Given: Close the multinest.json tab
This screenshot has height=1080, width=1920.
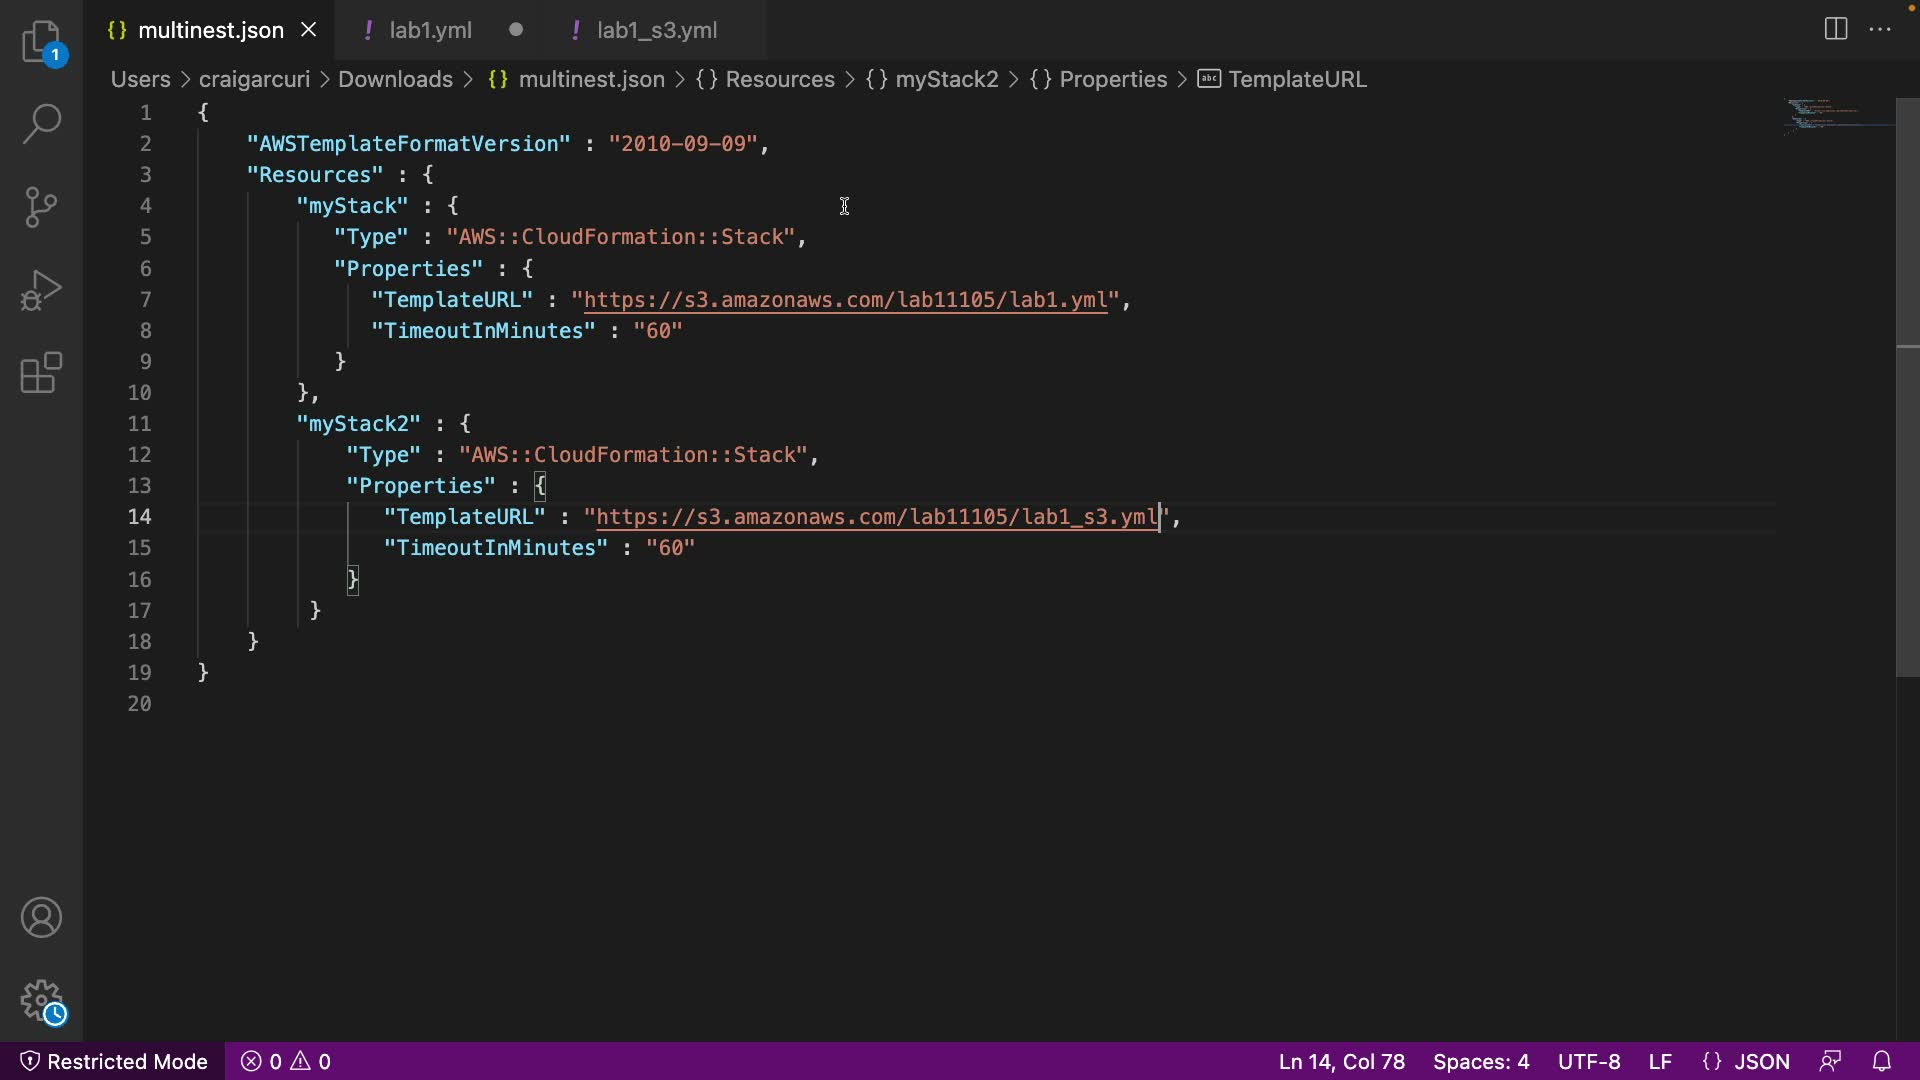Looking at the screenshot, I should click(x=309, y=30).
